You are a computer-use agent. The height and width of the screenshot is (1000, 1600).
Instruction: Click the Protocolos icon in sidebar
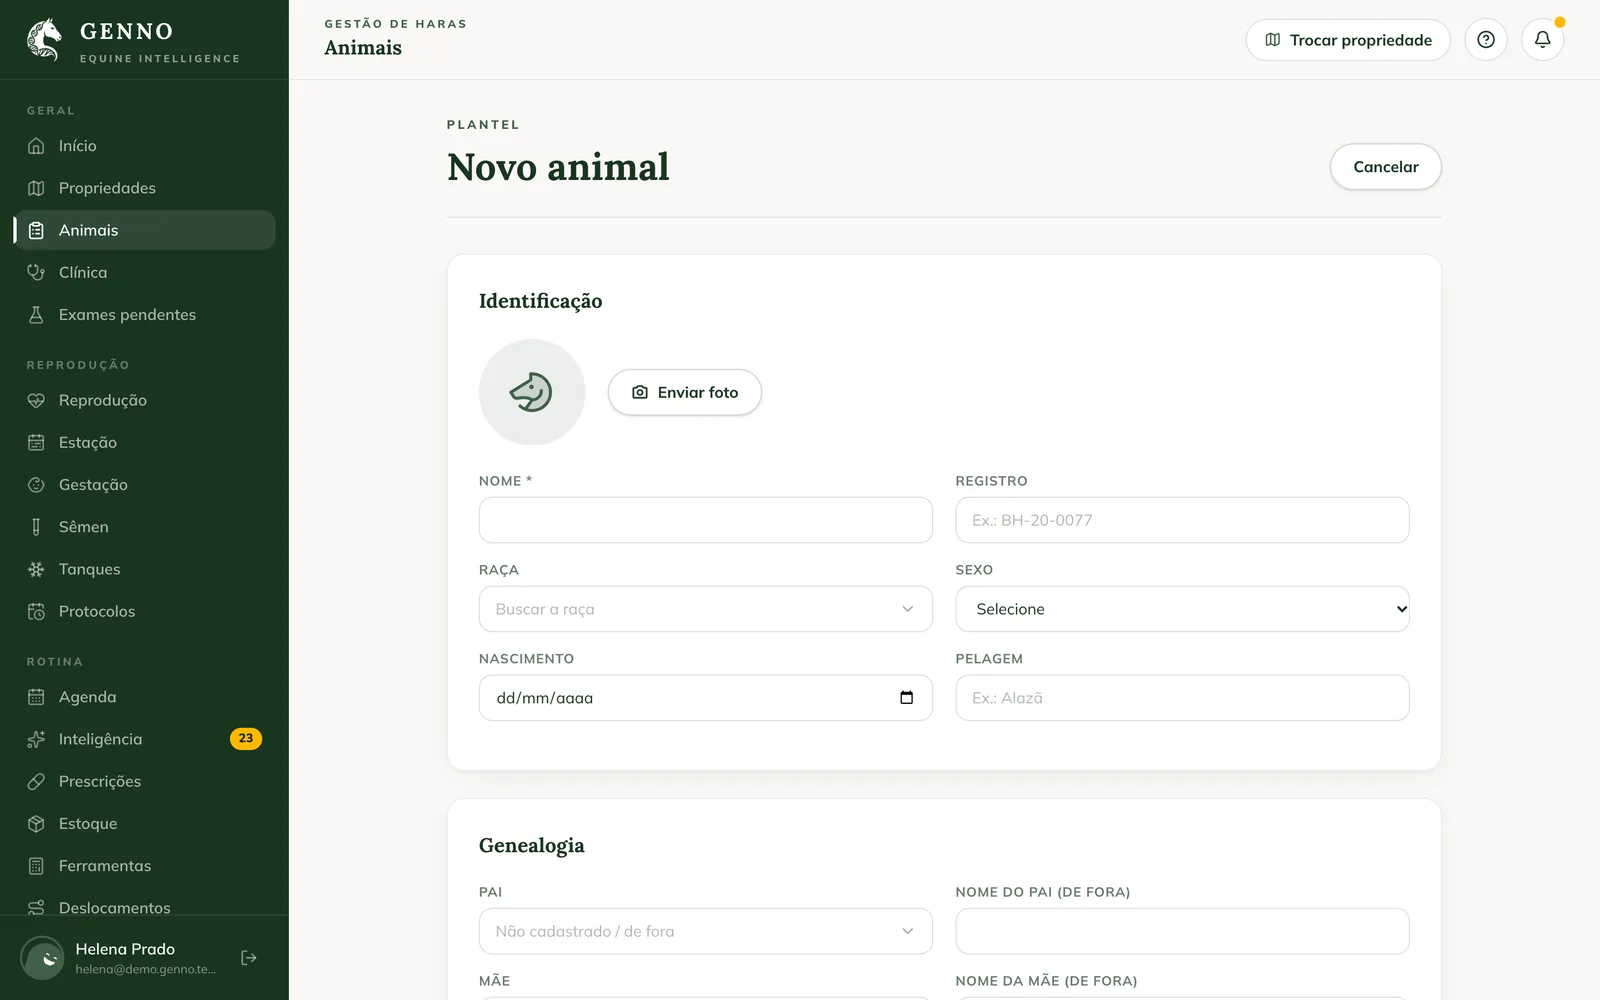[x=36, y=611]
